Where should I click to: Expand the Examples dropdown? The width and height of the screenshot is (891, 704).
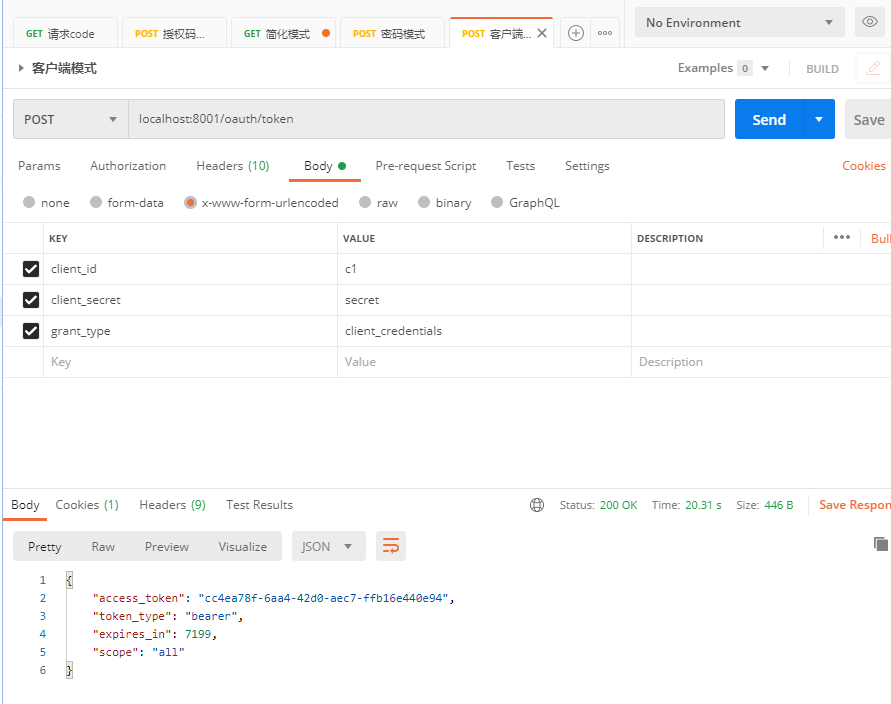(x=763, y=67)
